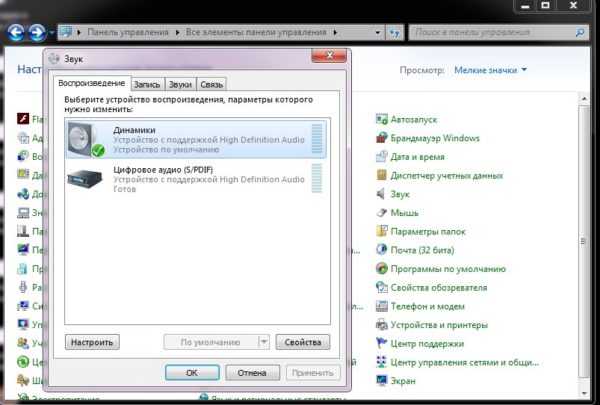
Task: Switch to the Звуки tab
Action: [x=180, y=85]
